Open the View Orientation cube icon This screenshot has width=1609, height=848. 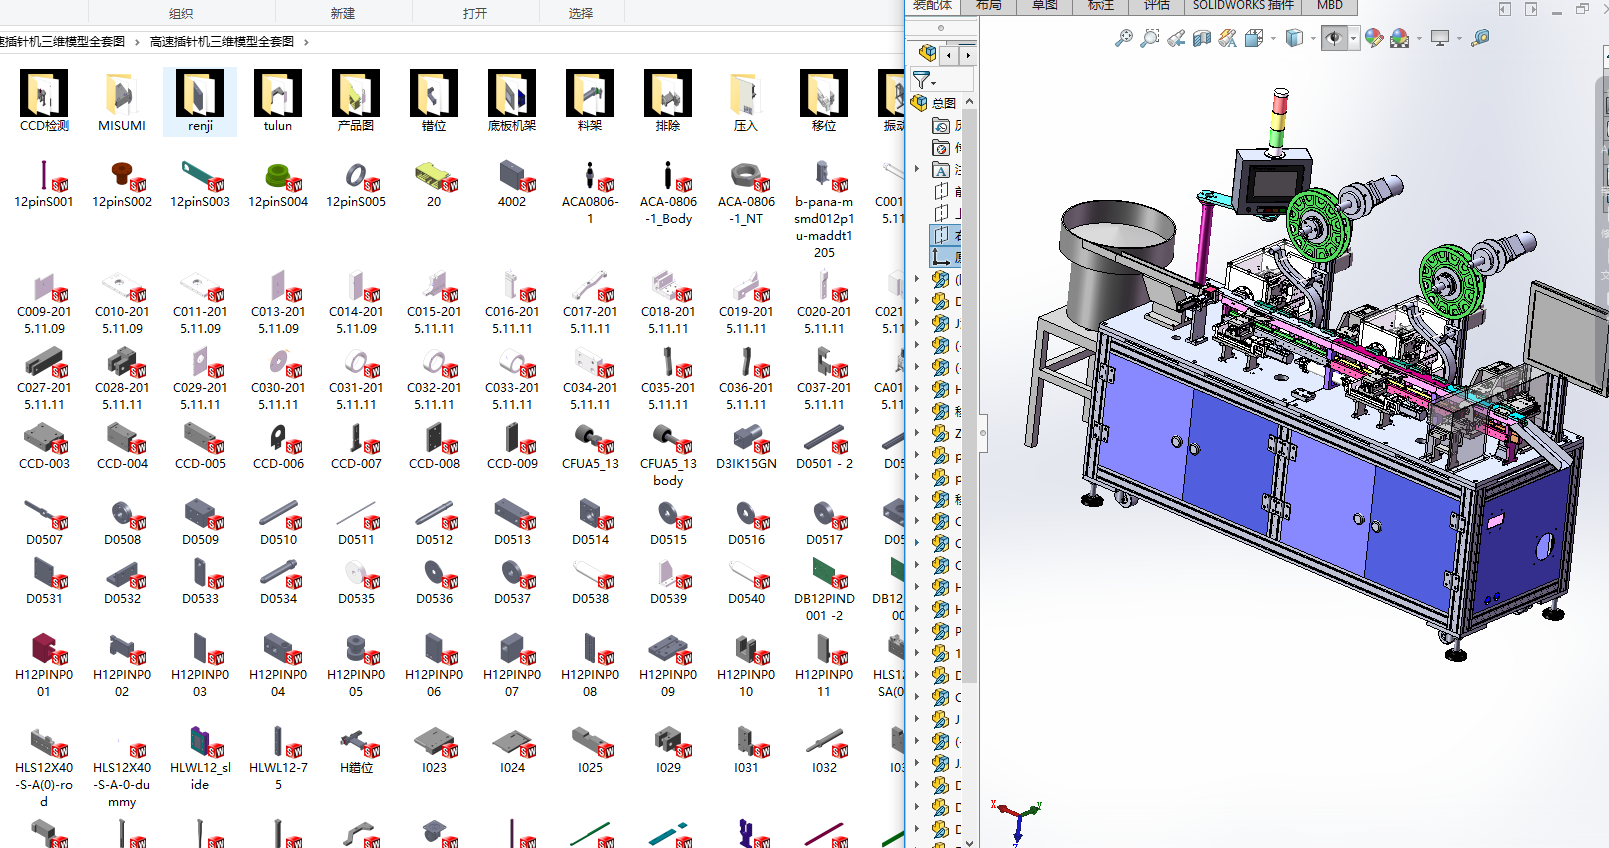click(x=1254, y=38)
